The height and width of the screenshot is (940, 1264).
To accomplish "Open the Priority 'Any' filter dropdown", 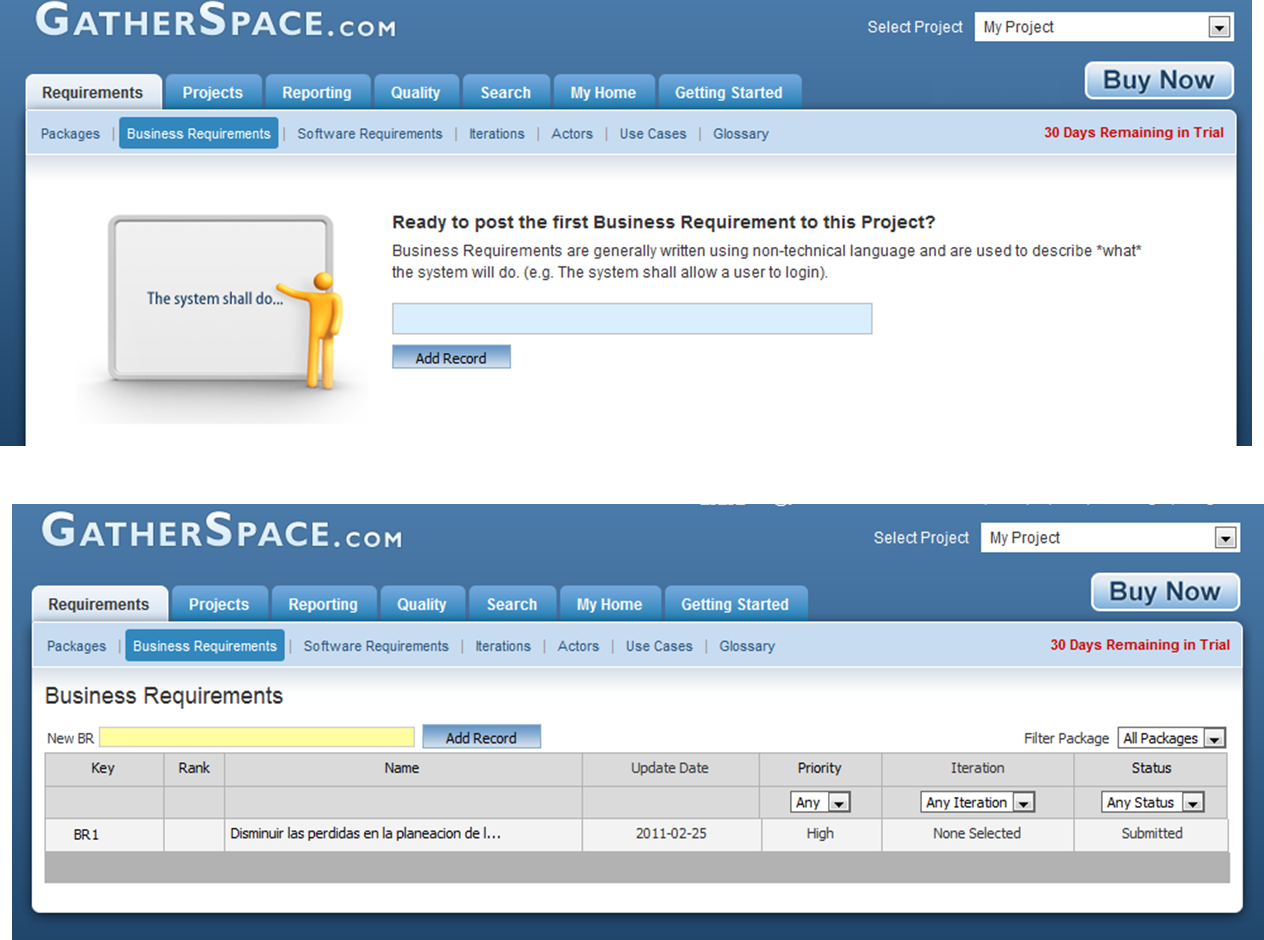I will tap(820, 802).
